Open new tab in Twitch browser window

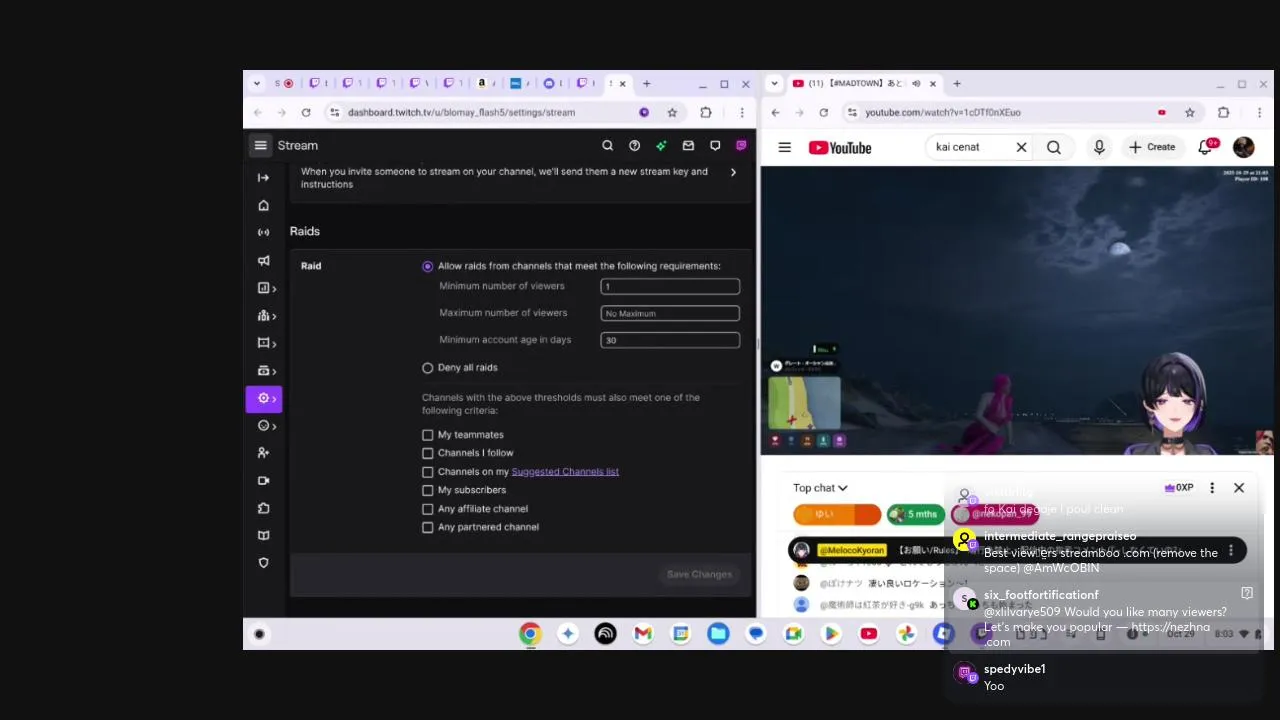pos(646,83)
